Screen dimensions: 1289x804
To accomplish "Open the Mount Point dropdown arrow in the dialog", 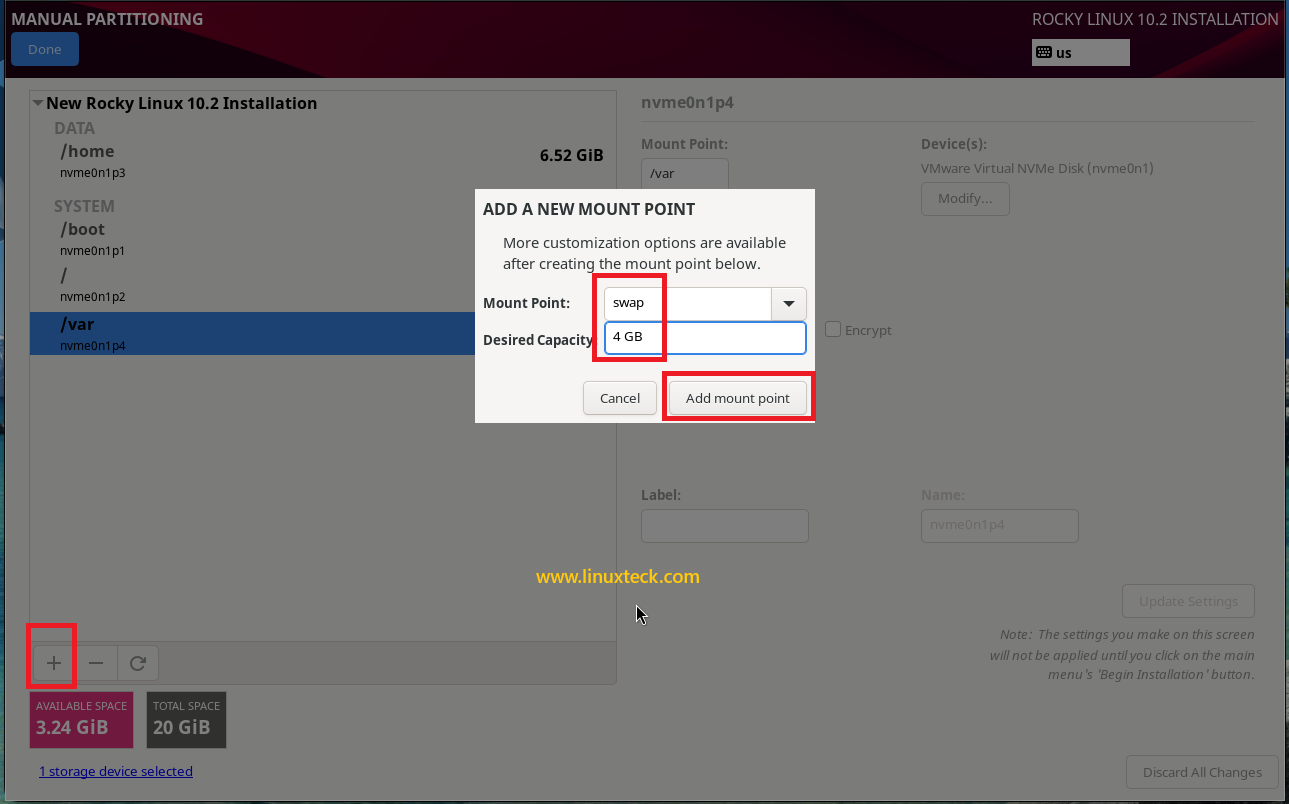I will (x=789, y=303).
